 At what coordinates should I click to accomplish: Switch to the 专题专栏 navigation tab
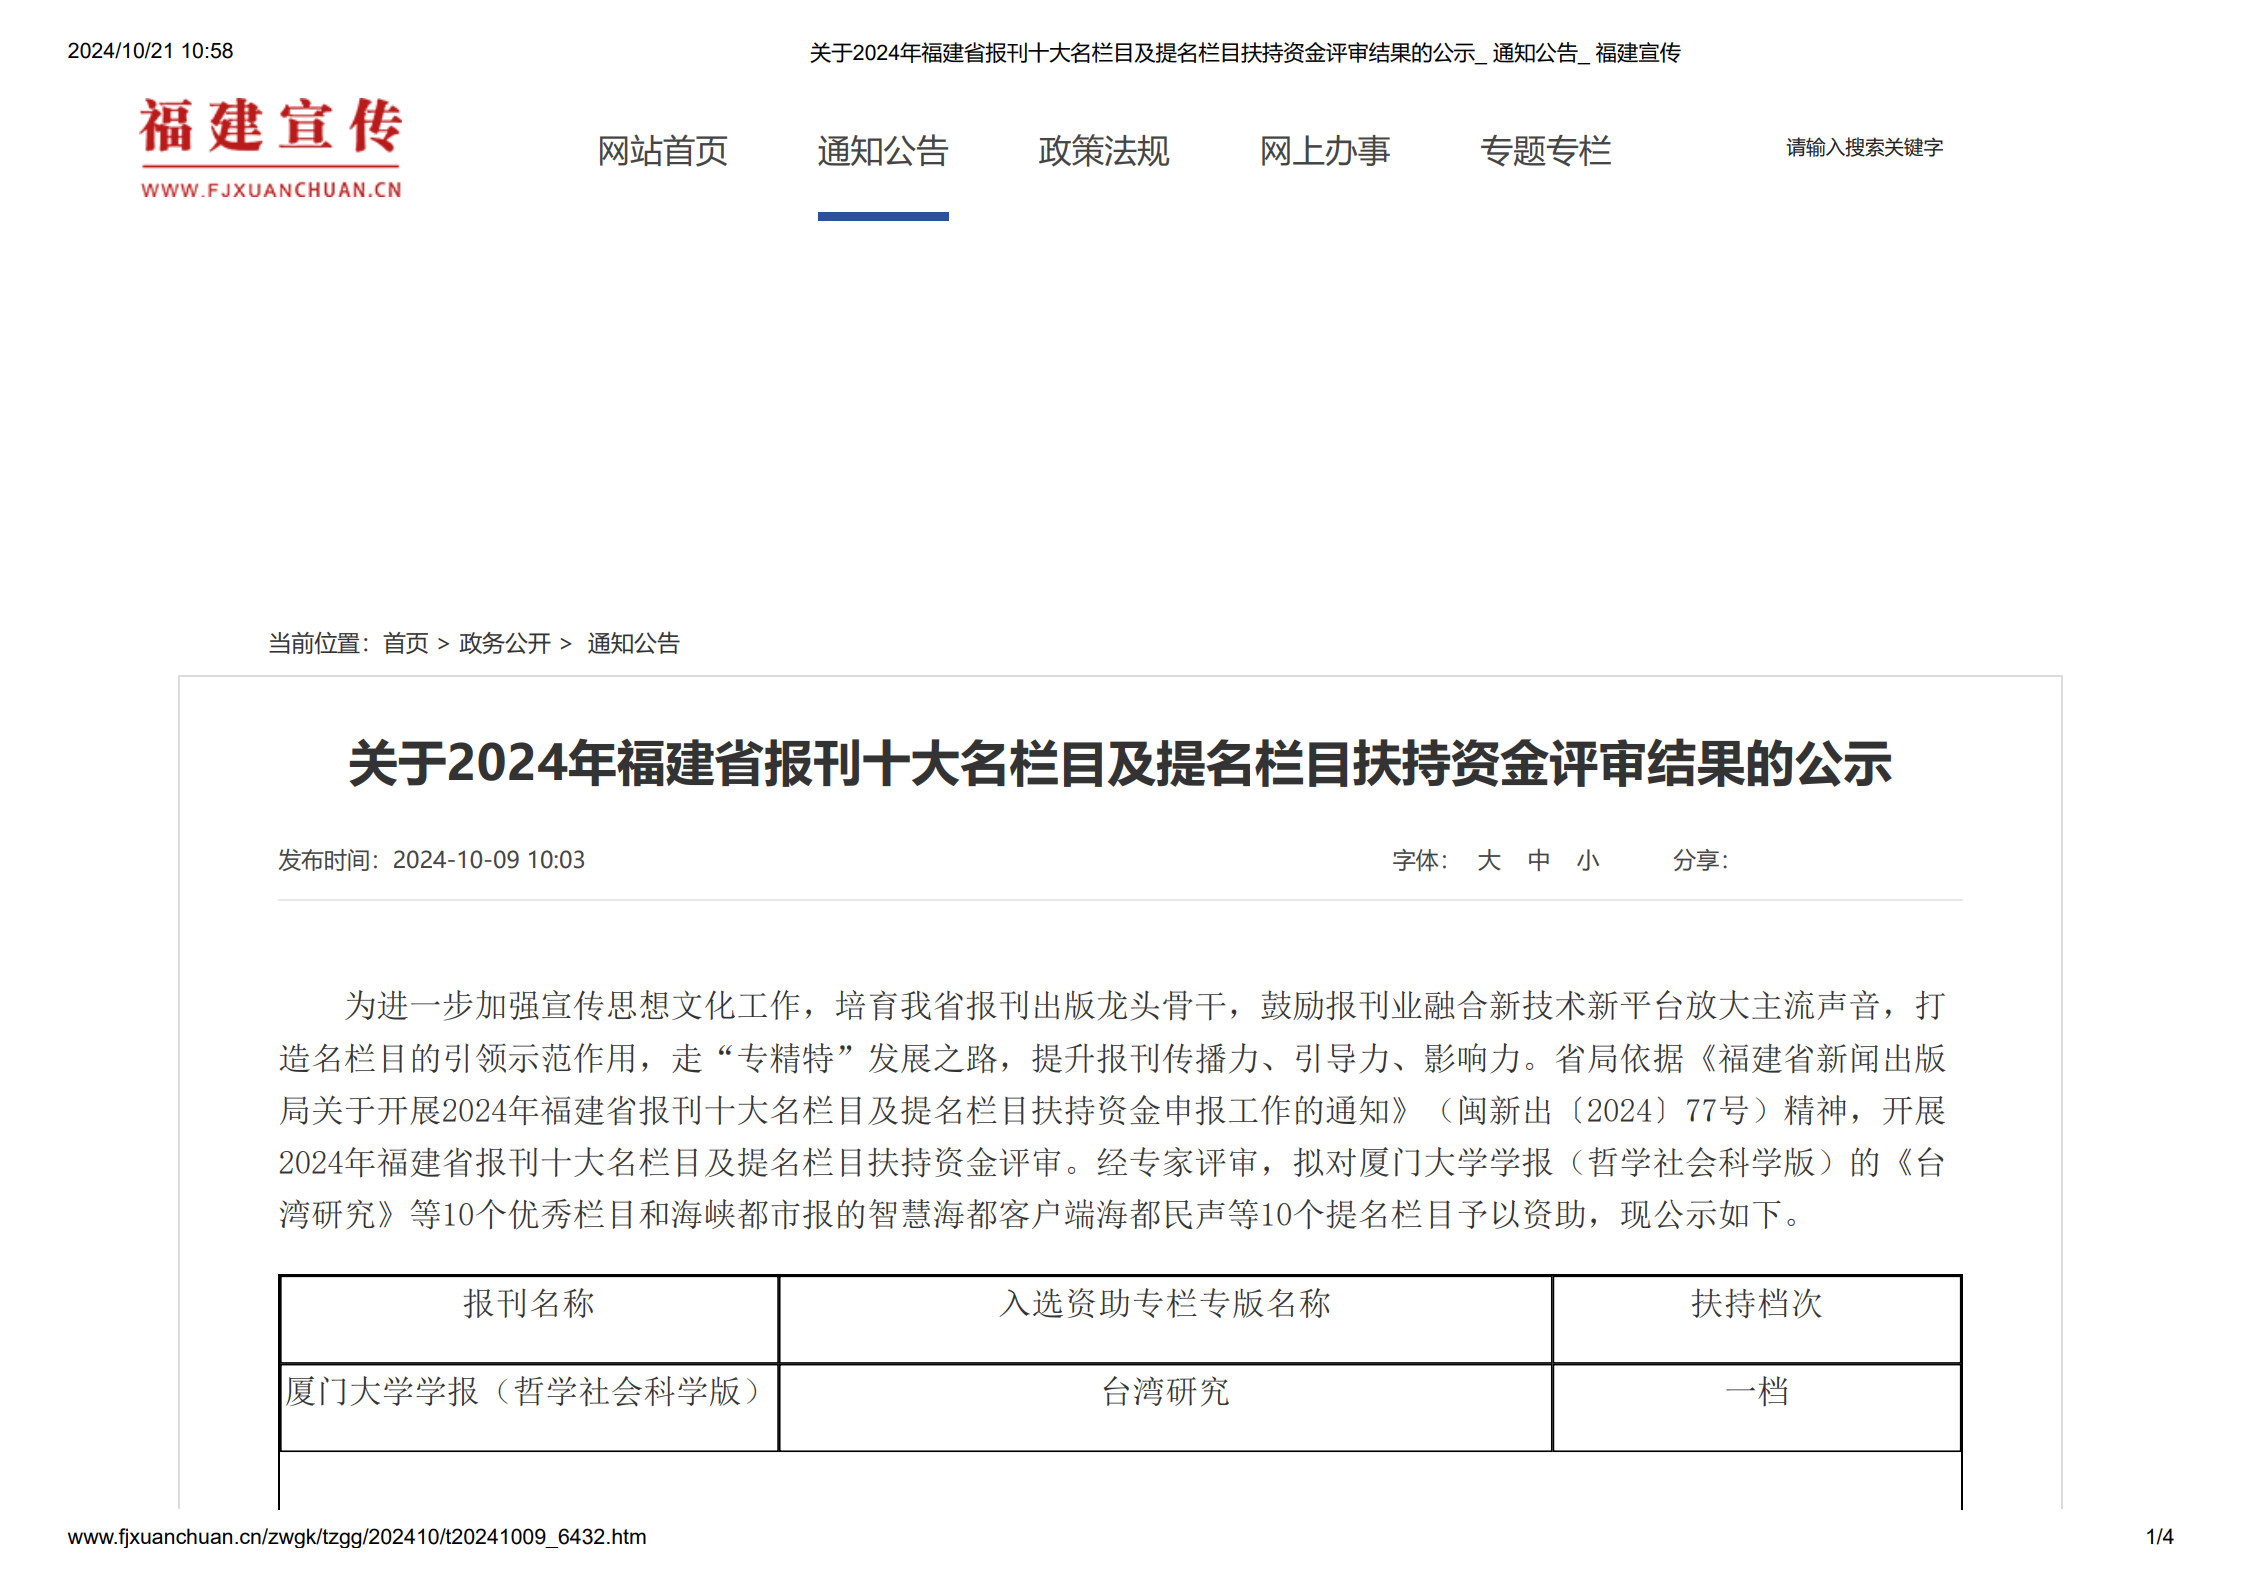1545,151
